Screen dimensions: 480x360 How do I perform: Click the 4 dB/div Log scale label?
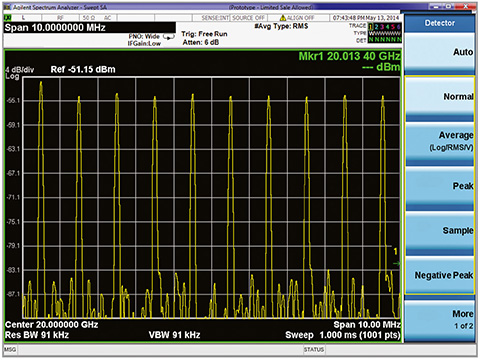[x=19, y=73]
